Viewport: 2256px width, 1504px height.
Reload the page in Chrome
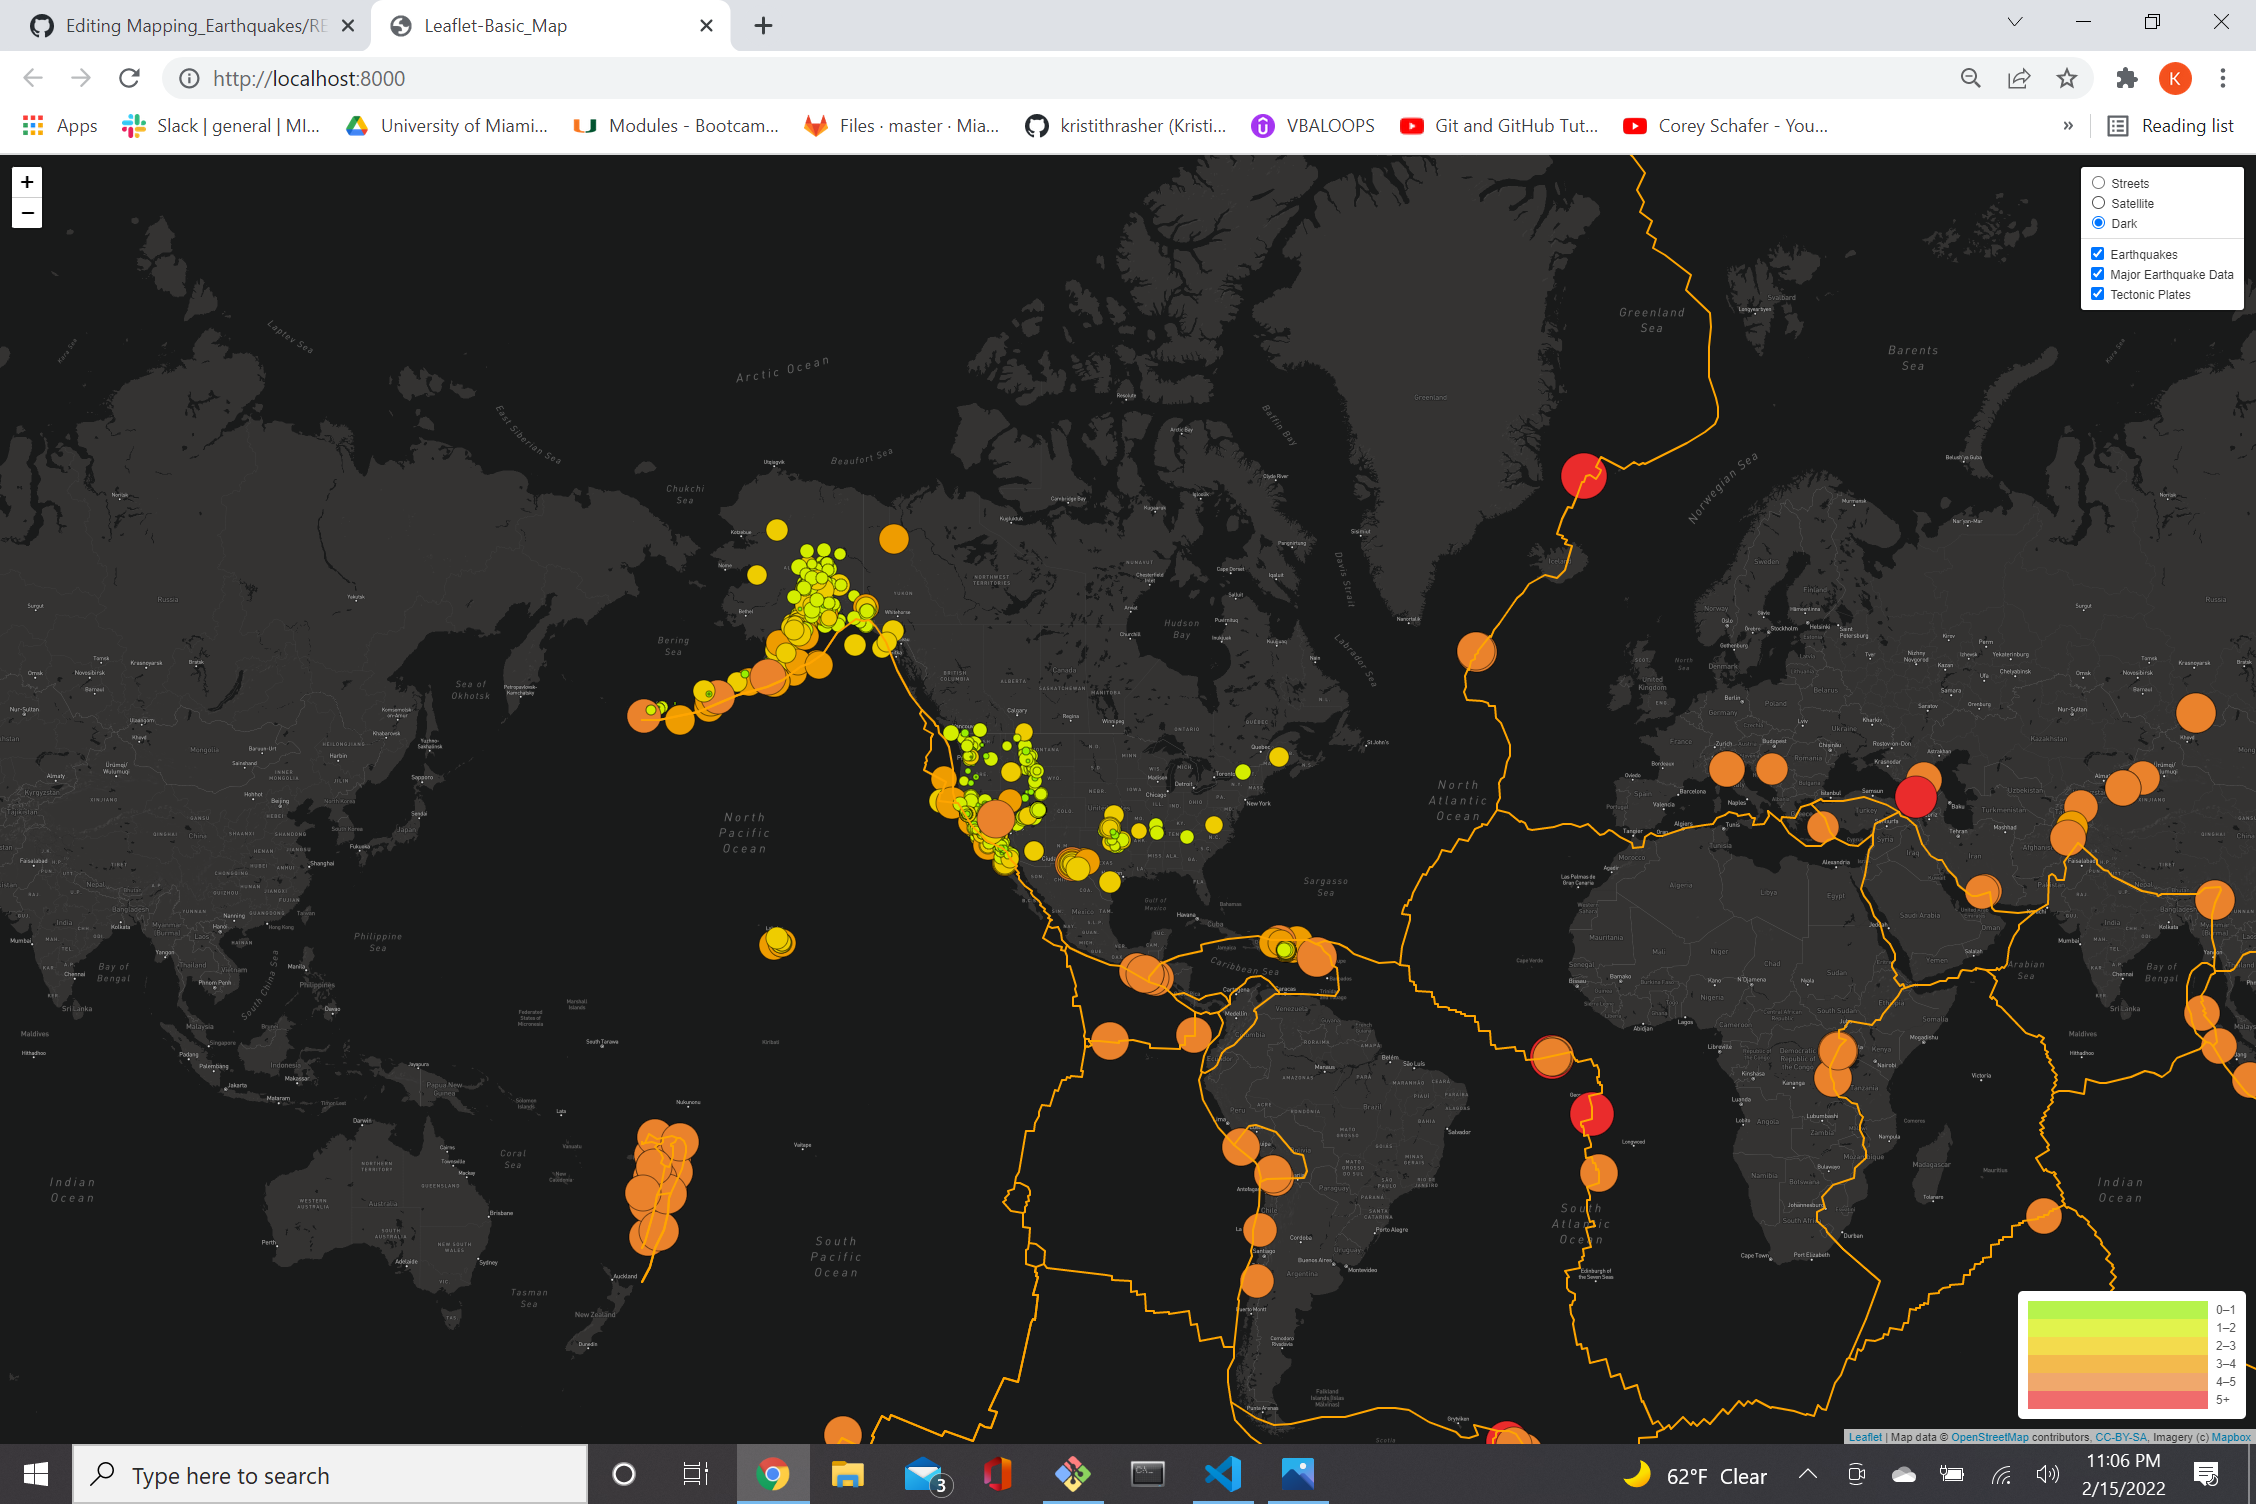click(129, 78)
